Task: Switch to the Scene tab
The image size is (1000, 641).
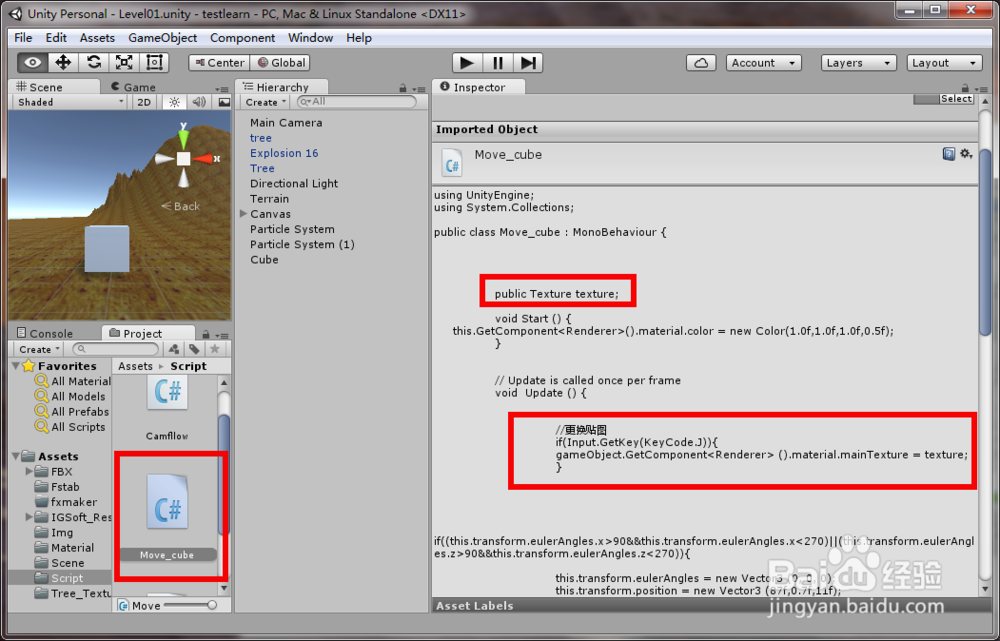Action: 55,87
